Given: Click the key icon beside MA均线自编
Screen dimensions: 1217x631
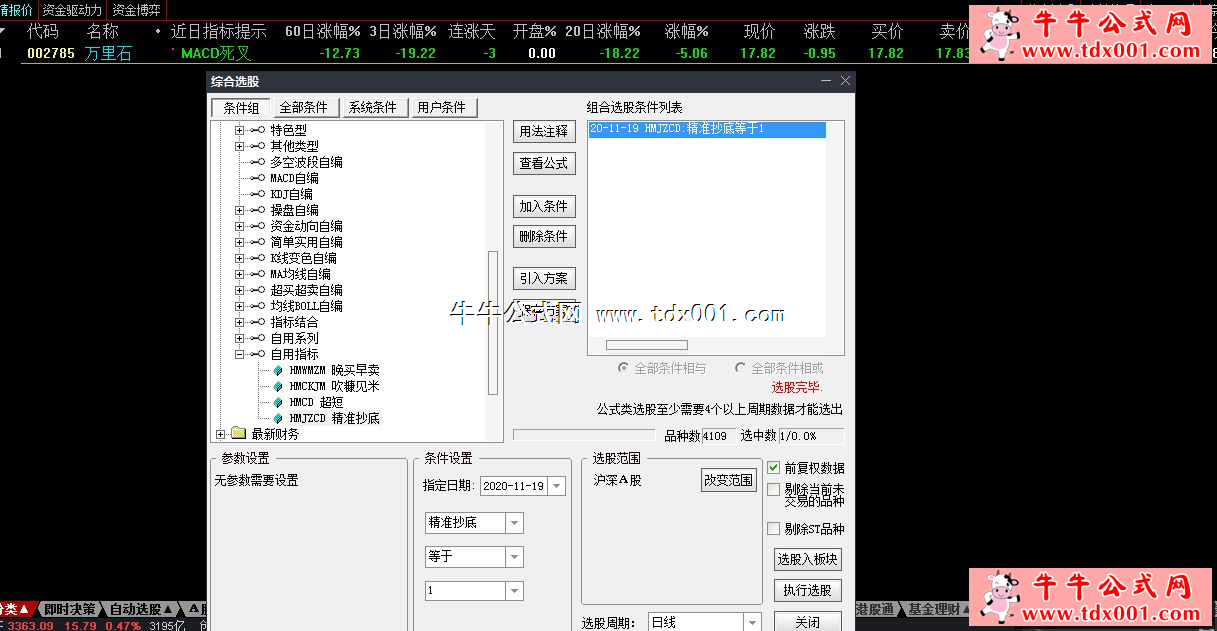Looking at the screenshot, I should click(x=258, y=274).
